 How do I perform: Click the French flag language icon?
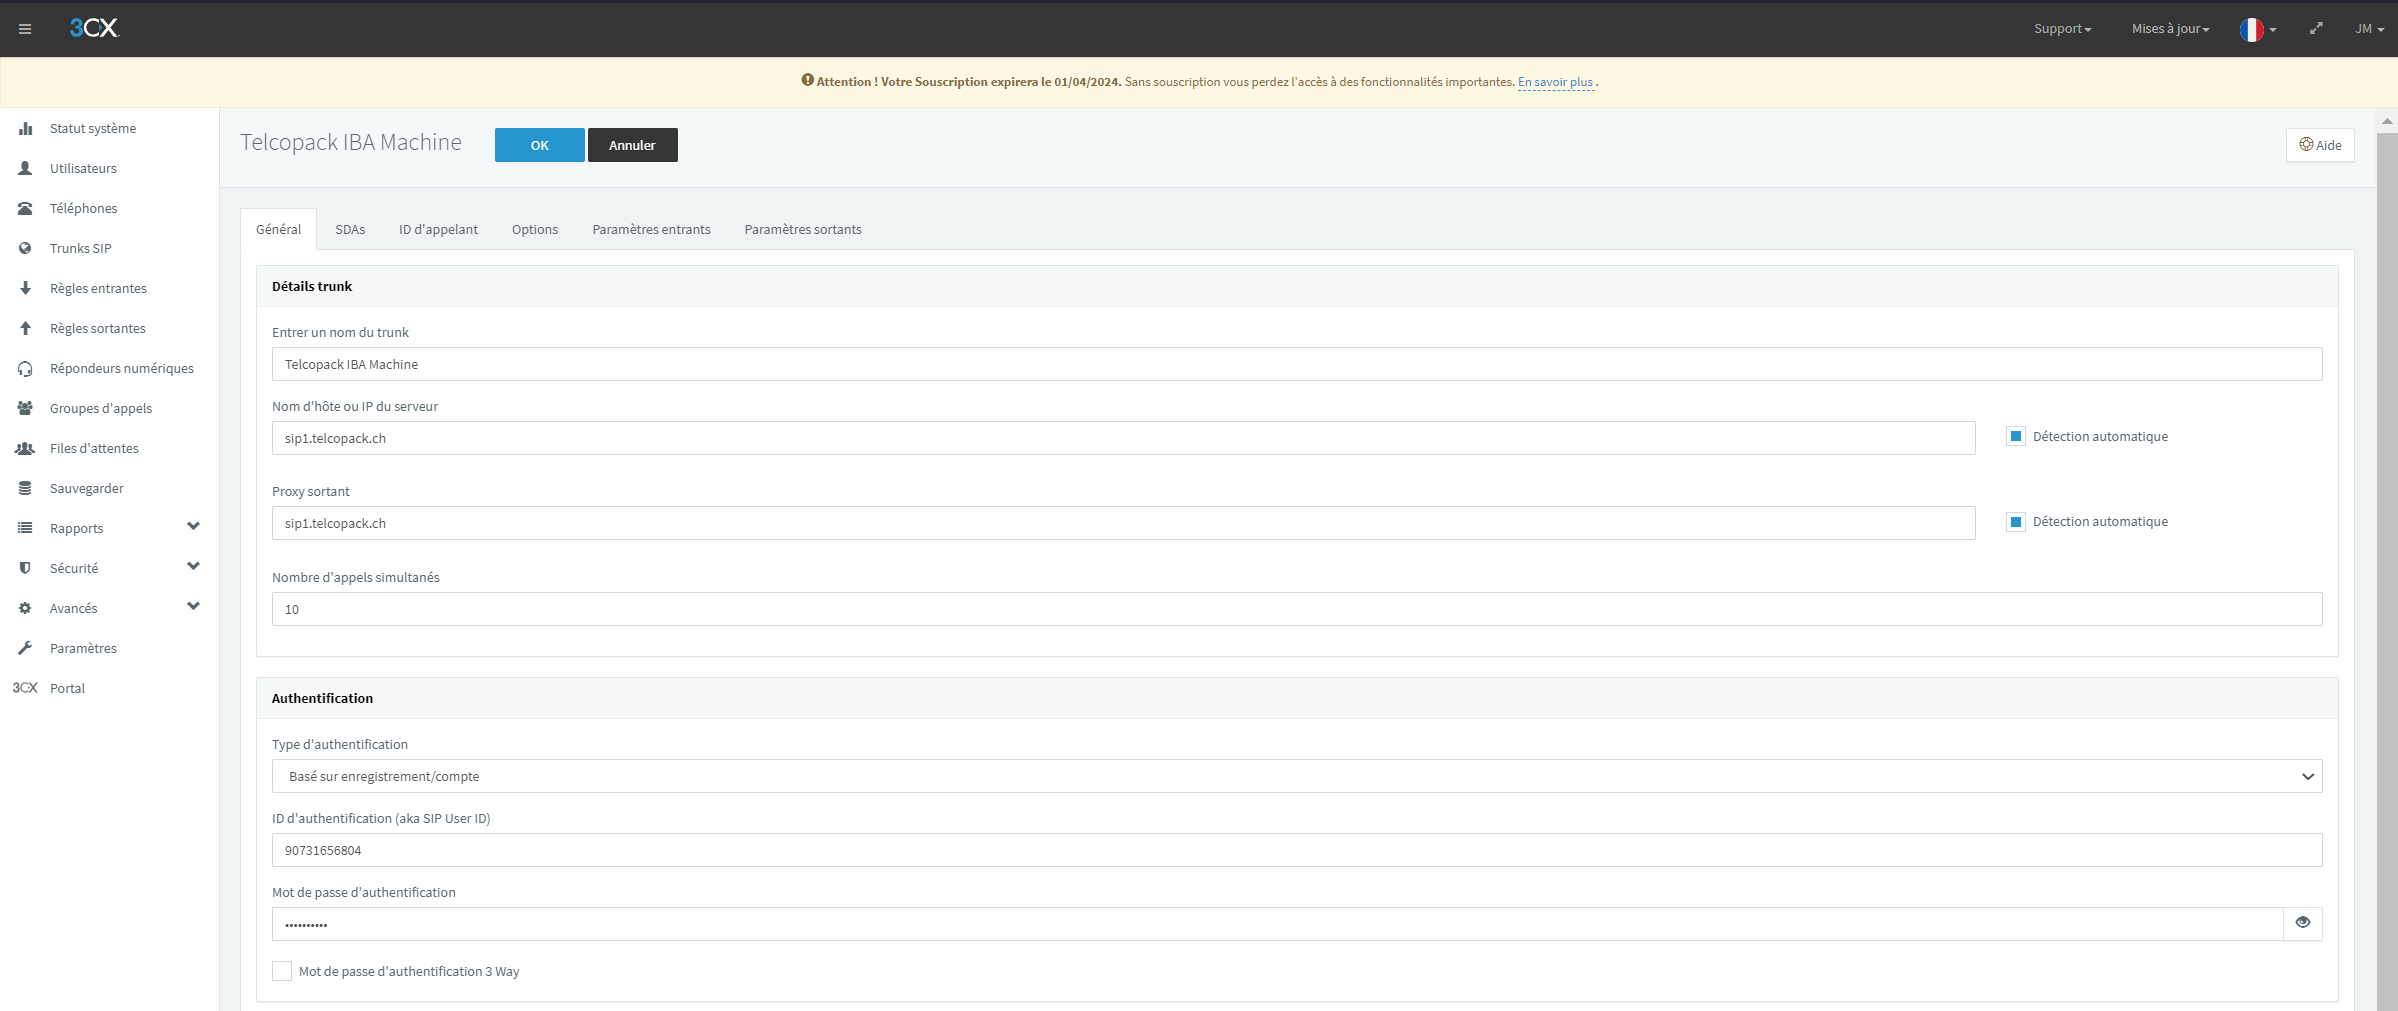(2251, 29)
